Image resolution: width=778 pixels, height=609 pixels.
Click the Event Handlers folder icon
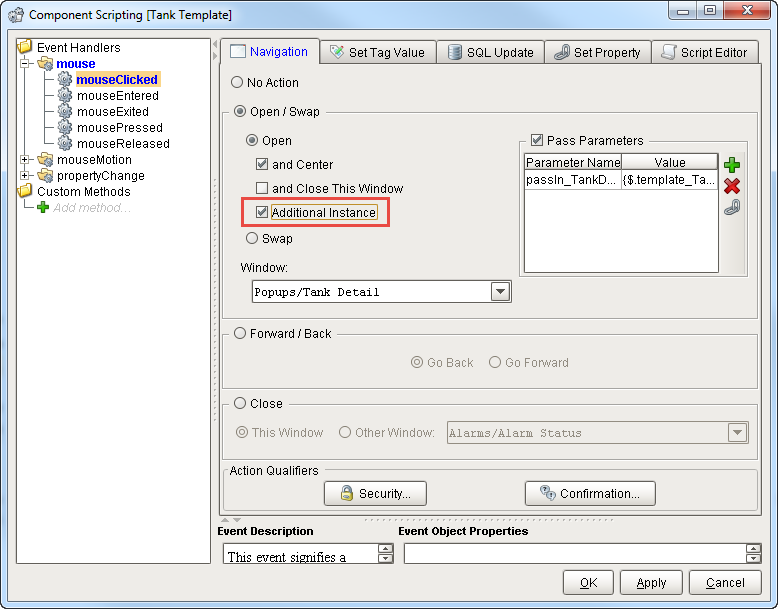click(x=25, y=47)
